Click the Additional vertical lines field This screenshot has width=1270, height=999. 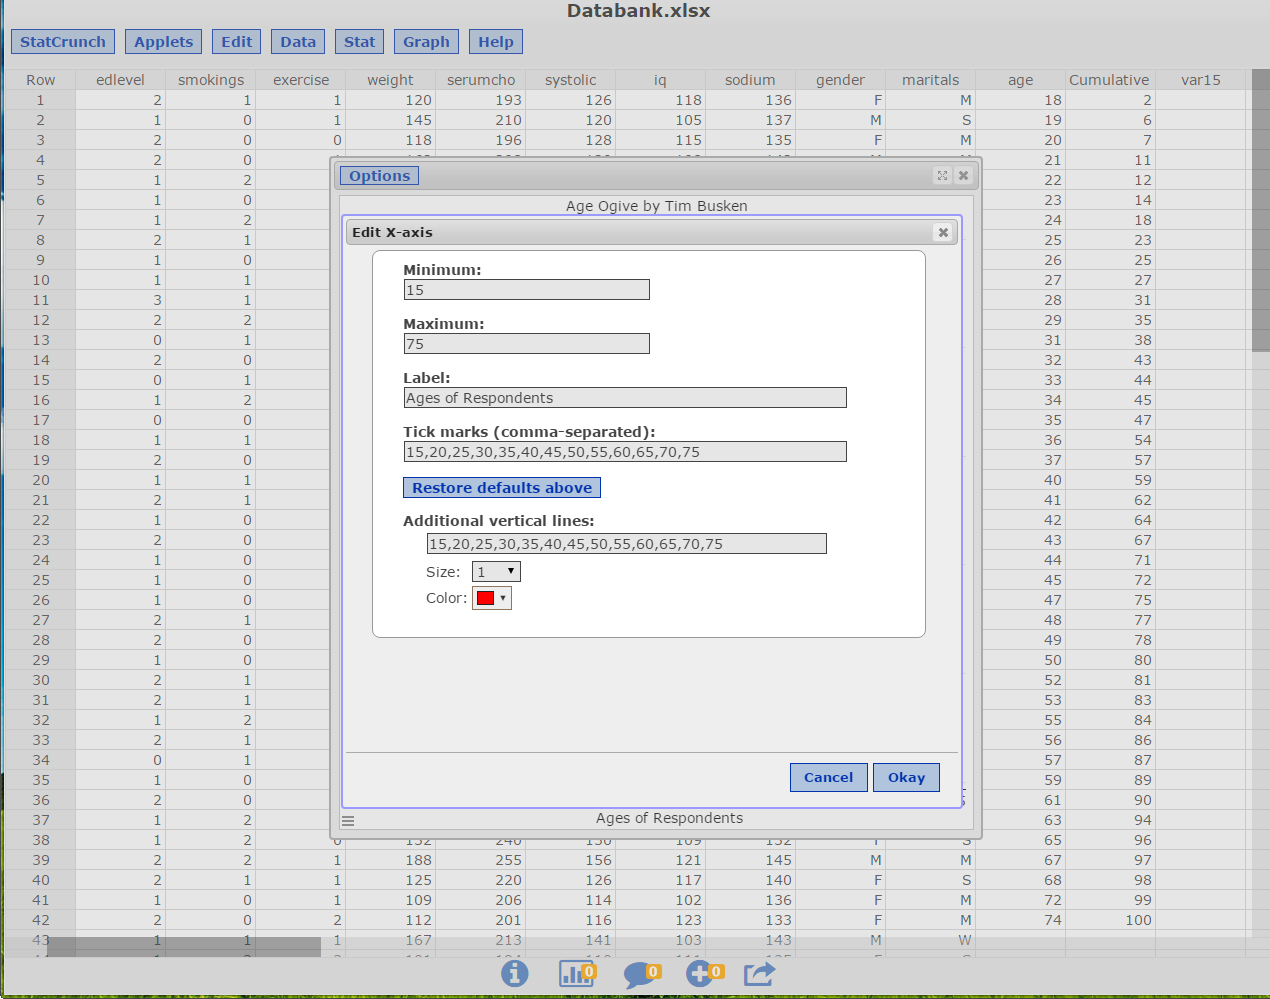(626, 544)
